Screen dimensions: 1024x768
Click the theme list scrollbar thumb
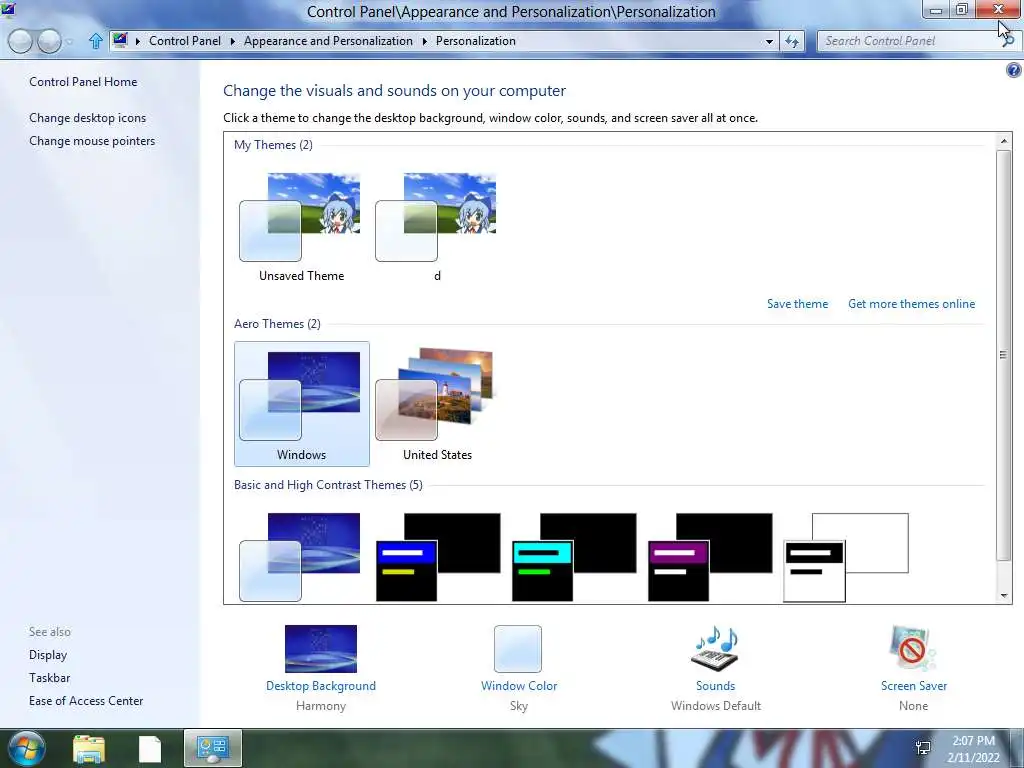pos(1004,355)
